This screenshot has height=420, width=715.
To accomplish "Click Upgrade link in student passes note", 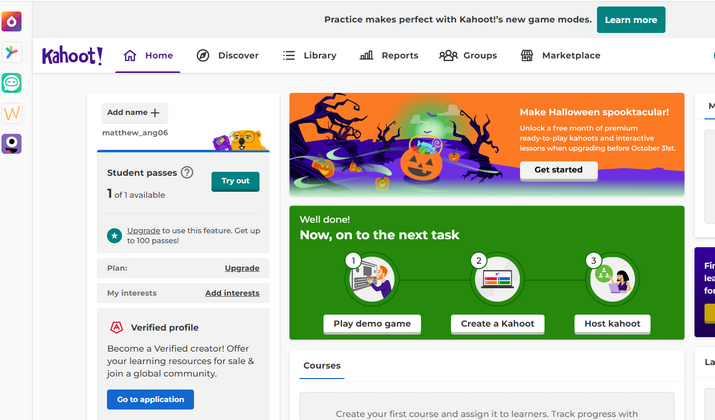I will pyautogui.click(x=144, y=231).
